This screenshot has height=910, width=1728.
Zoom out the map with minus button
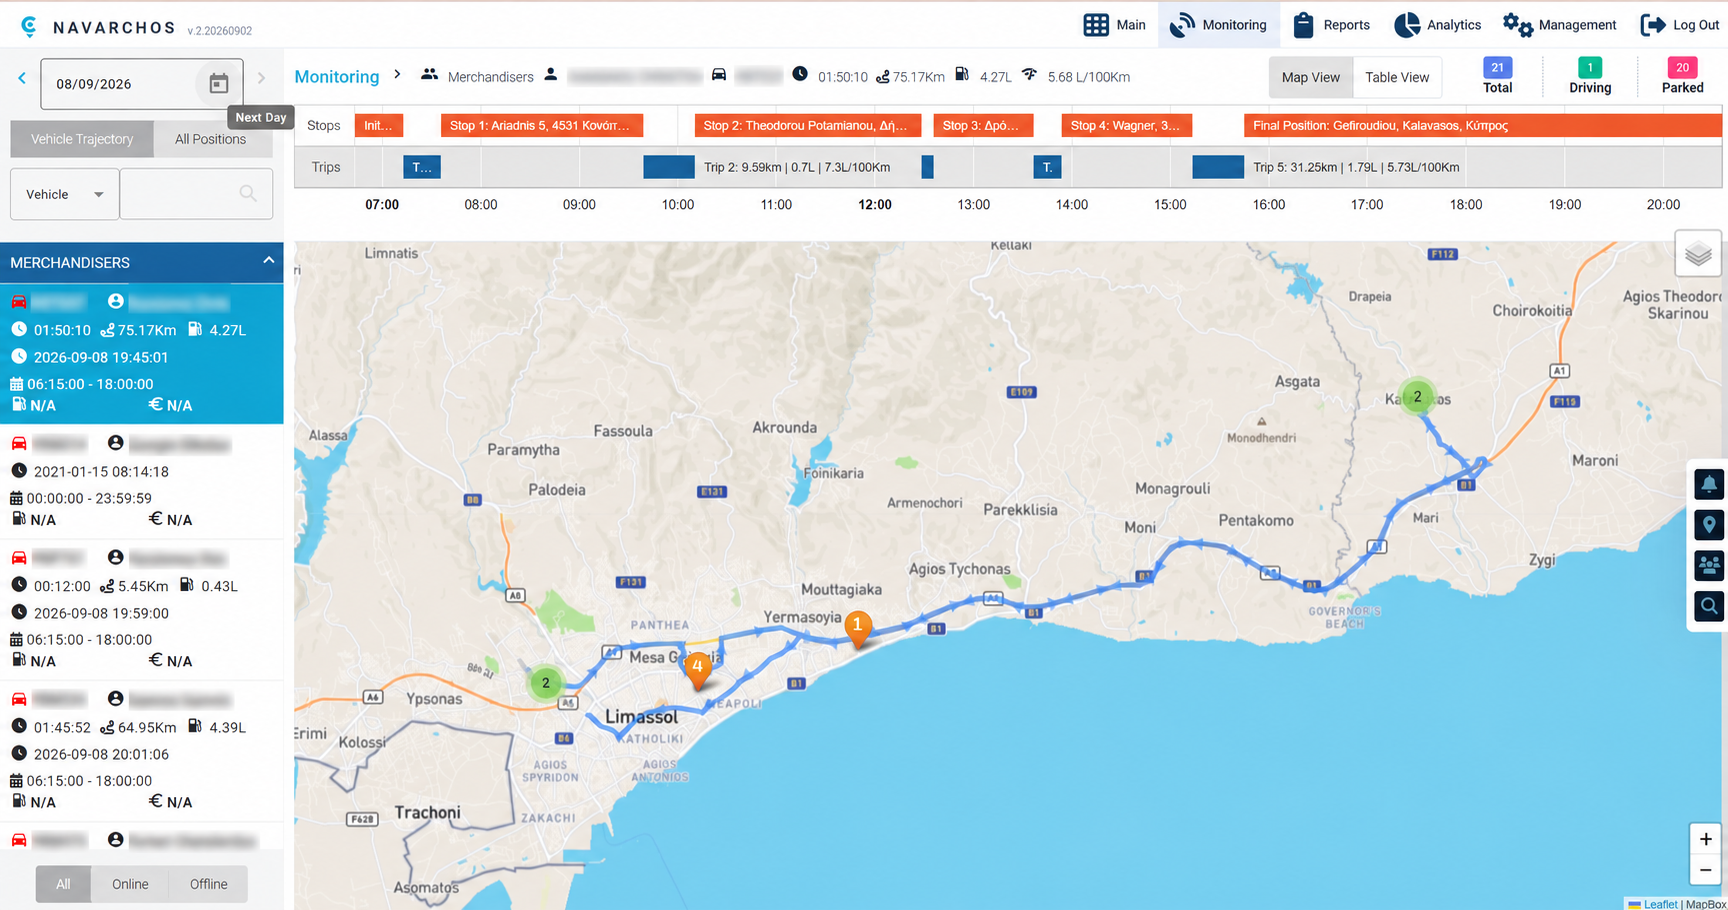[x=1705, y=870]
